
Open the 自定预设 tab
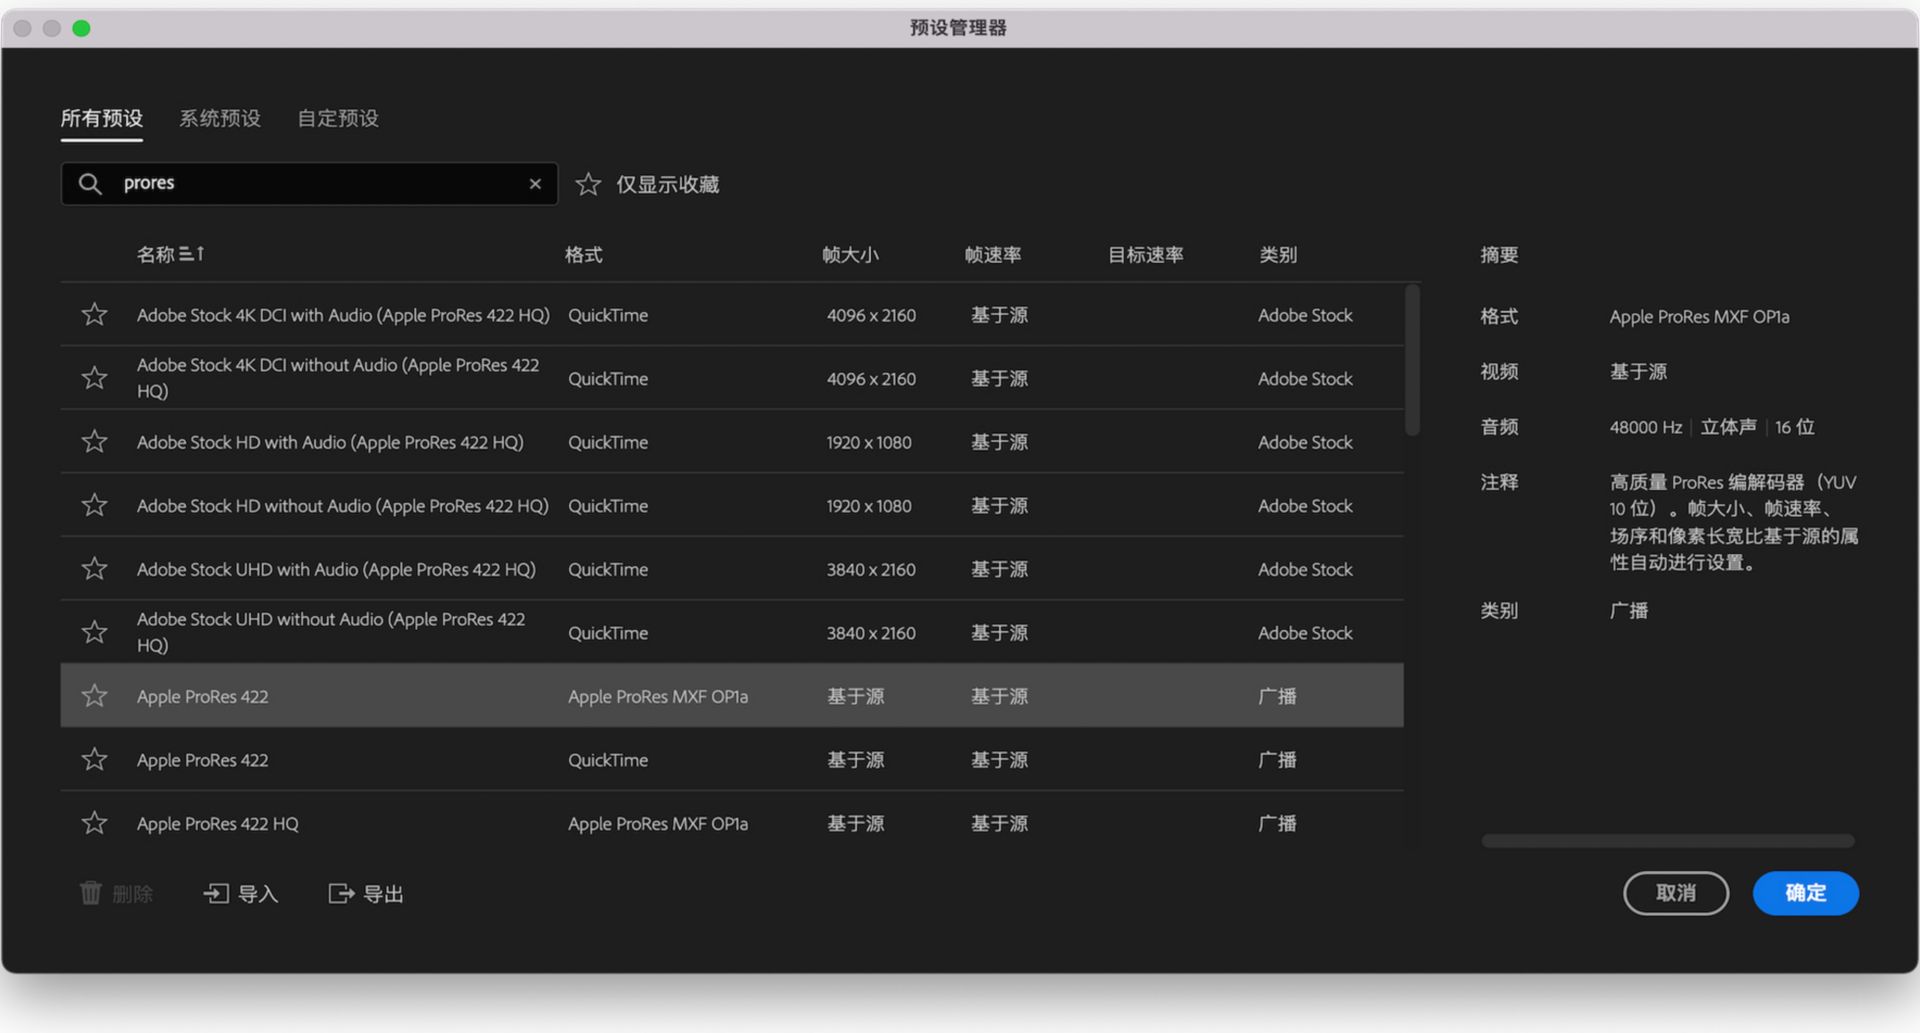click(x=337, y=118)
